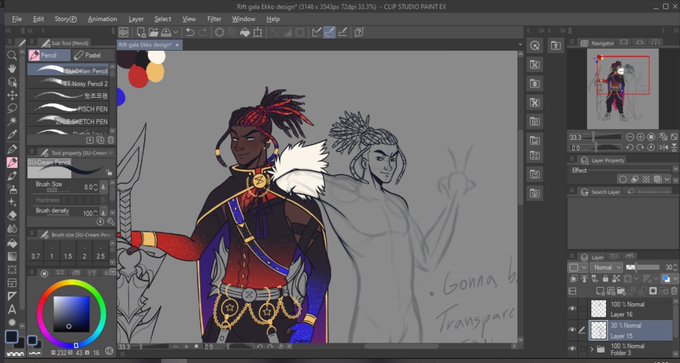This screenshot has width=680, height=363.
Task: Open the Animation menu
Action: 102,19
